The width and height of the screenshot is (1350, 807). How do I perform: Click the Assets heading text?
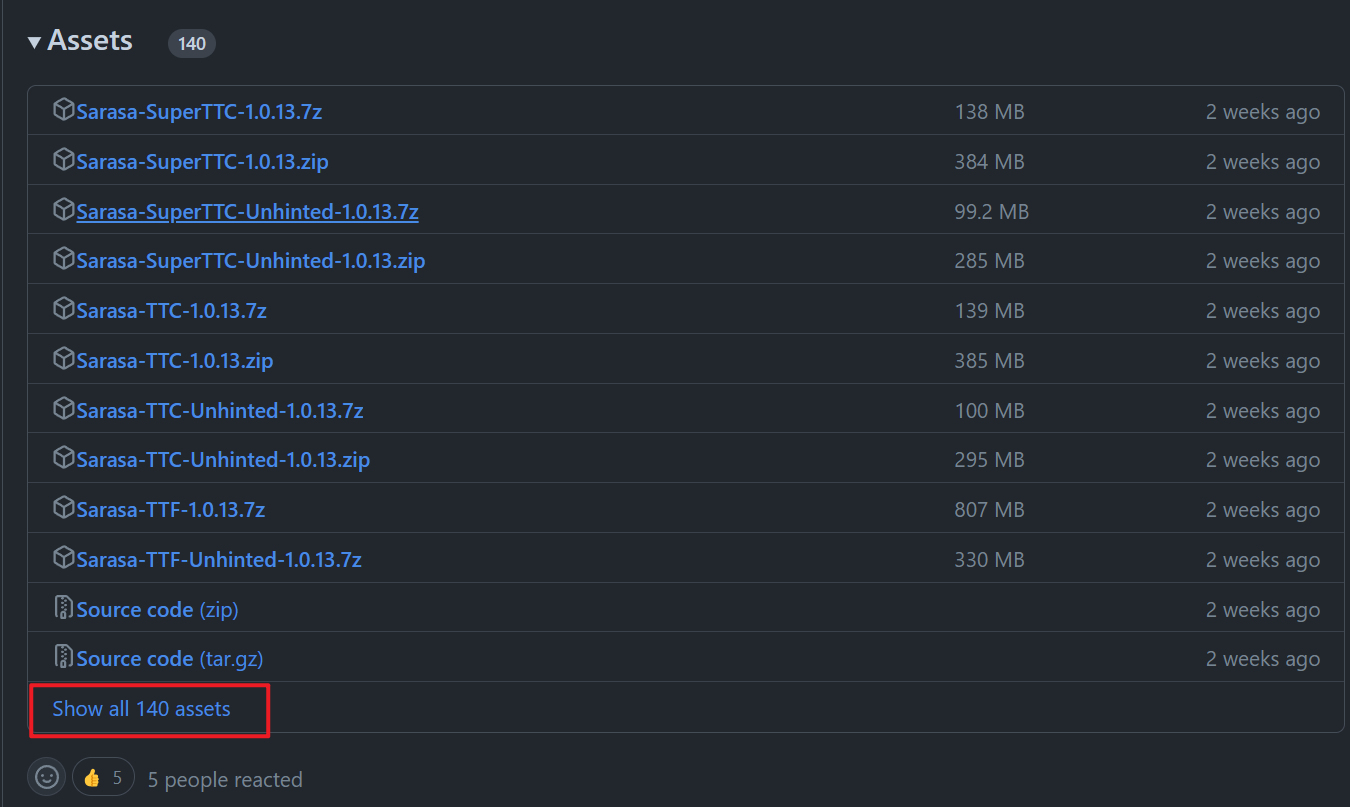tap(90, 41)
